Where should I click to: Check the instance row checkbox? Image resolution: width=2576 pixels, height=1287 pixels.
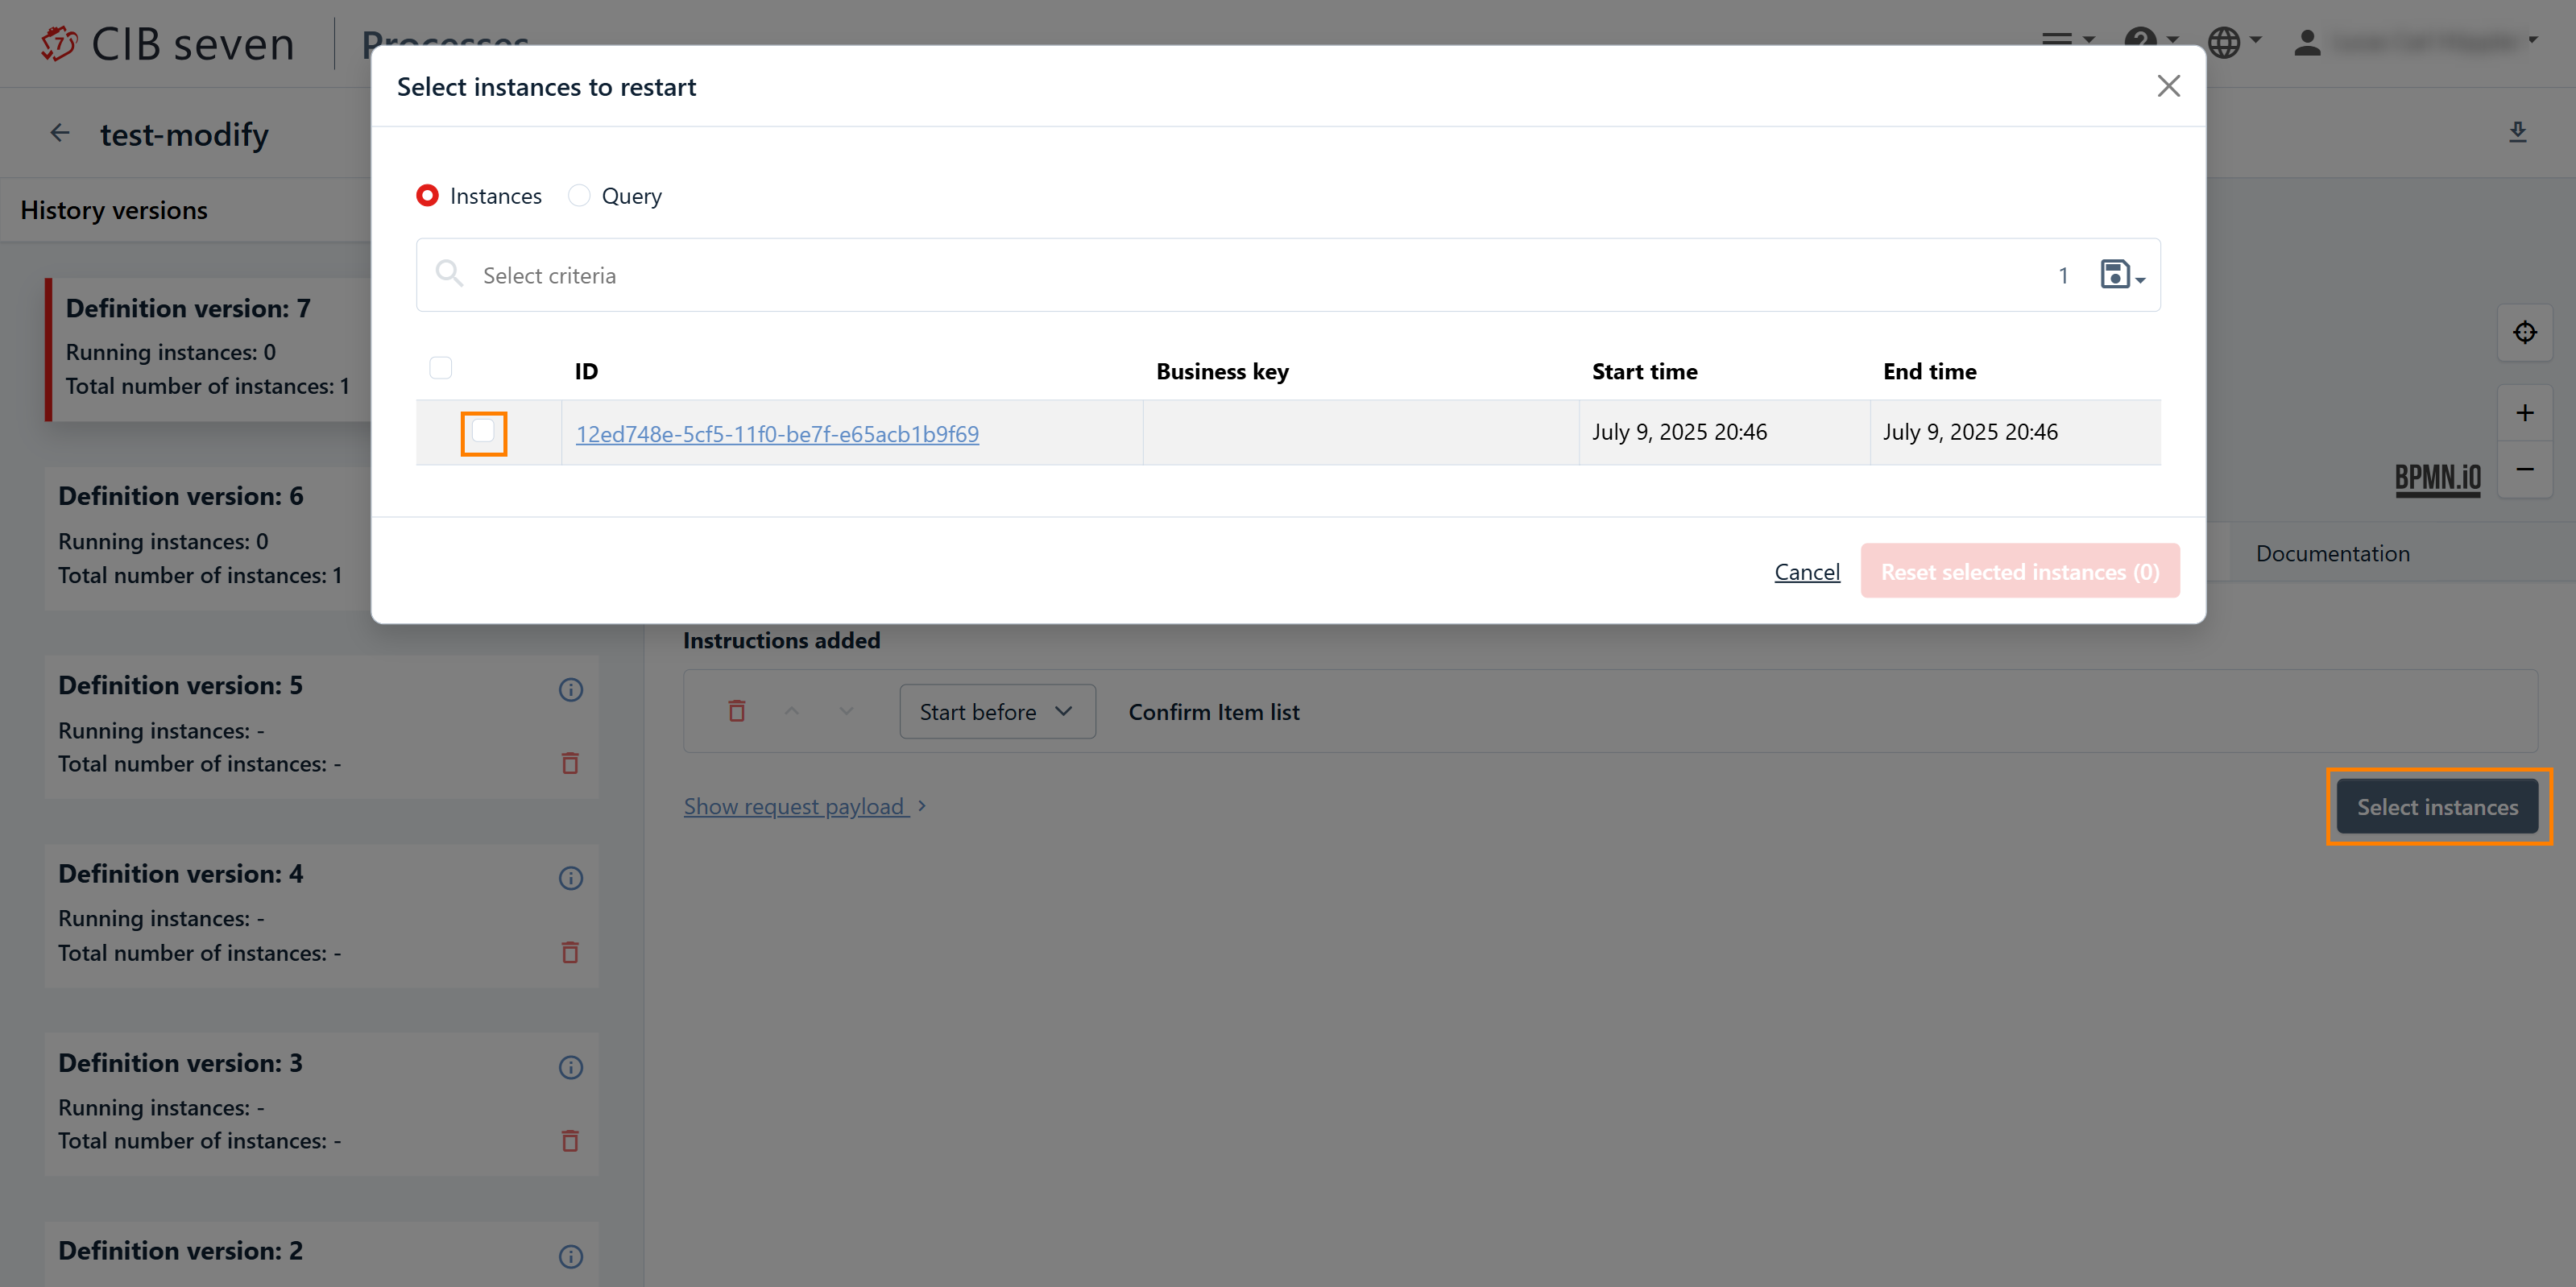[483, 432]
